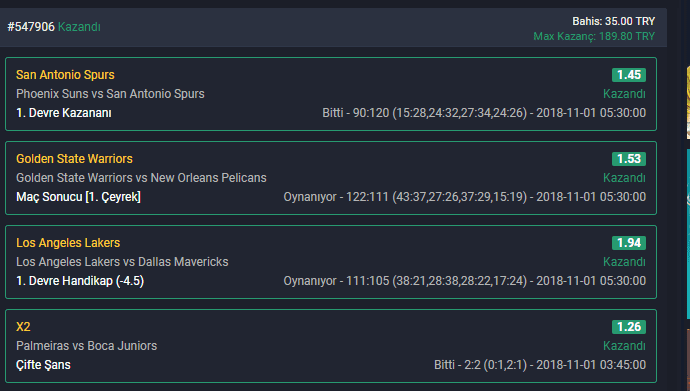690x391 pixels.
Task: Click the Kazandı status beside #547906
Action: (x=79, y=27)
